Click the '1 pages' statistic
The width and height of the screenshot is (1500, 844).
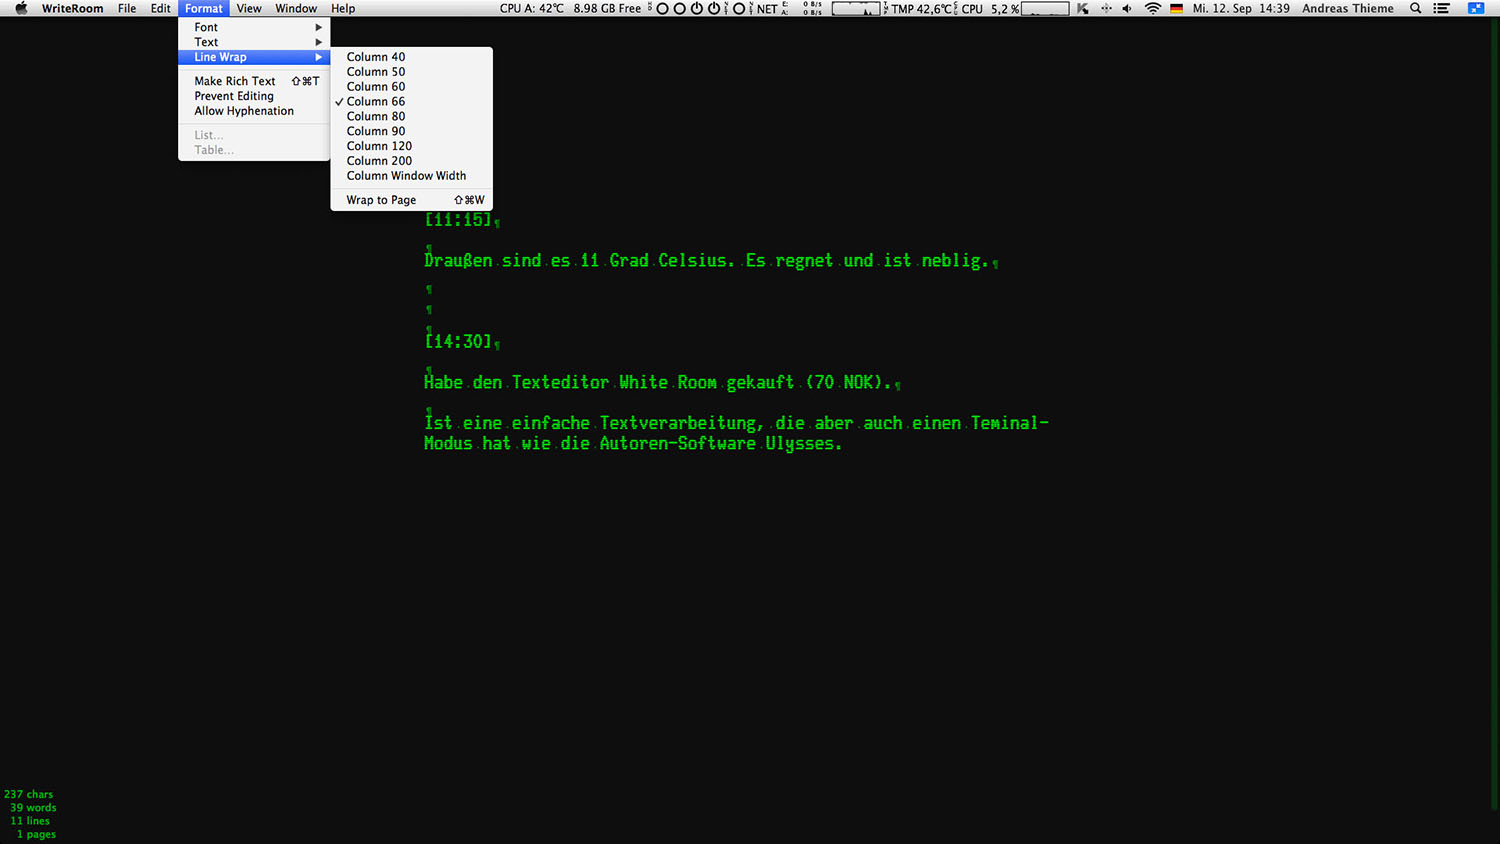pyautogui.click(x=36, y=834)
